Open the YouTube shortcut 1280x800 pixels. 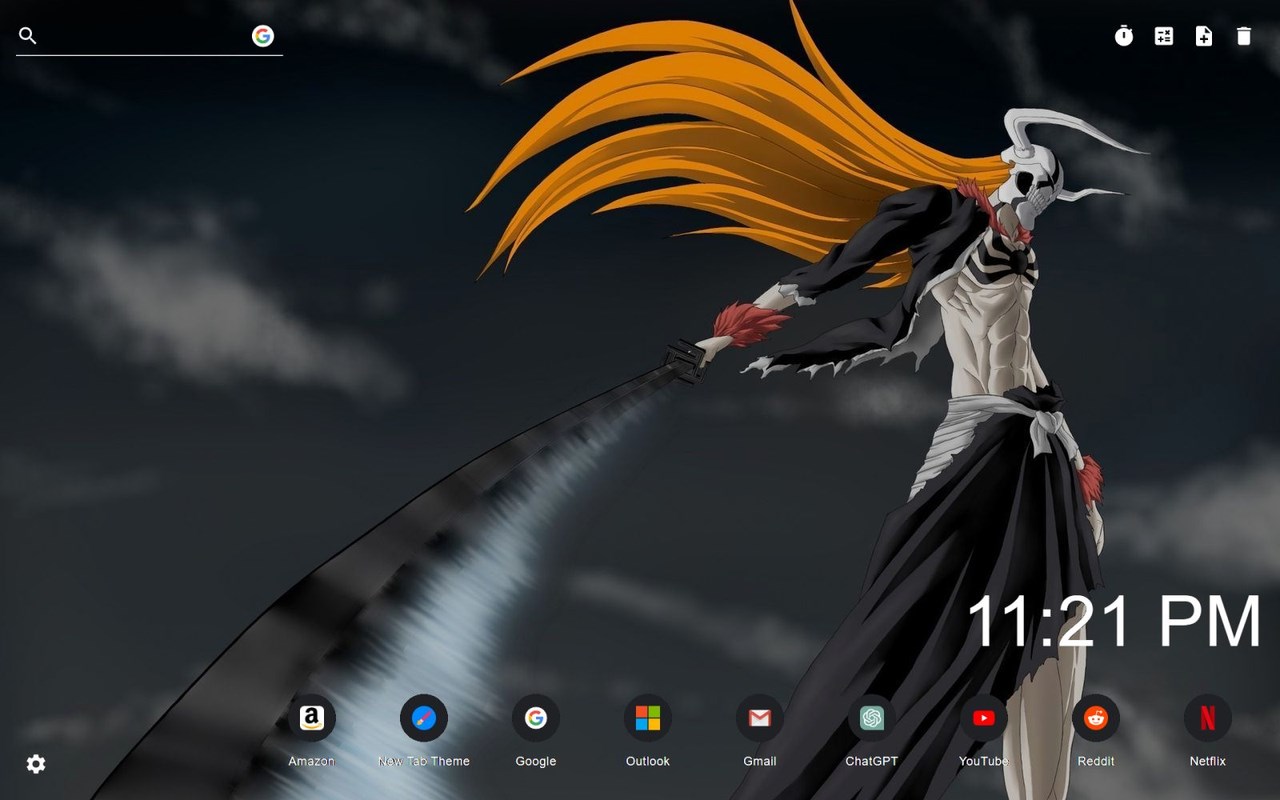pos(983,717)
